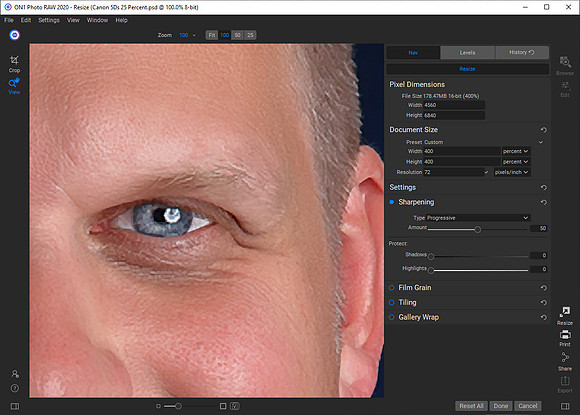The width and height of the screenshot is (580, 415).
Task: Enable the Film Grain toggle
Action: click(391, 287)
